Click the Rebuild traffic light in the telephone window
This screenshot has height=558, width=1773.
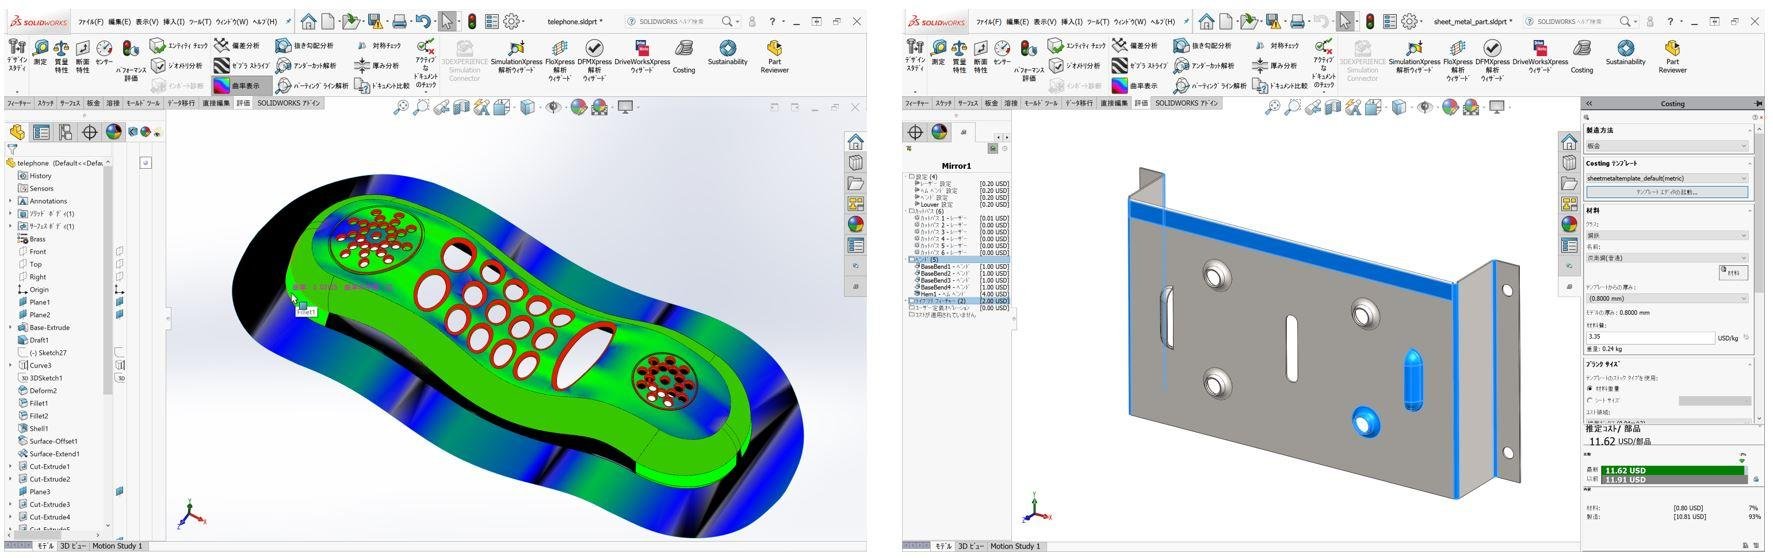[x=471, y=21]
